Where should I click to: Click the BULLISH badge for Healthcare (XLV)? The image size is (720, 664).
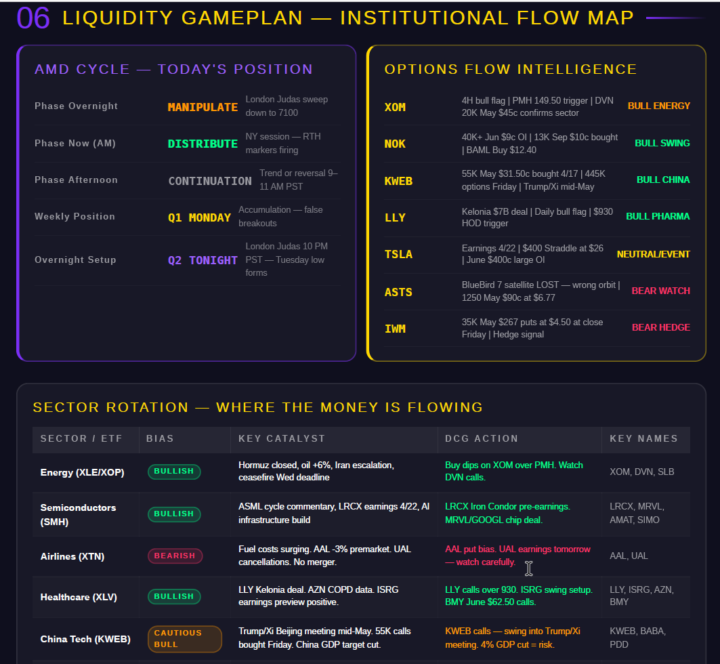[x=174, y=596]
